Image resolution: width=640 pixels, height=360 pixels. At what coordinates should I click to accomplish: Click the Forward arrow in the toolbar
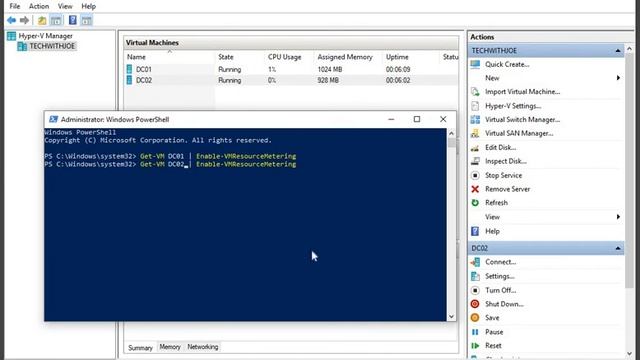[x=24, y=20]
